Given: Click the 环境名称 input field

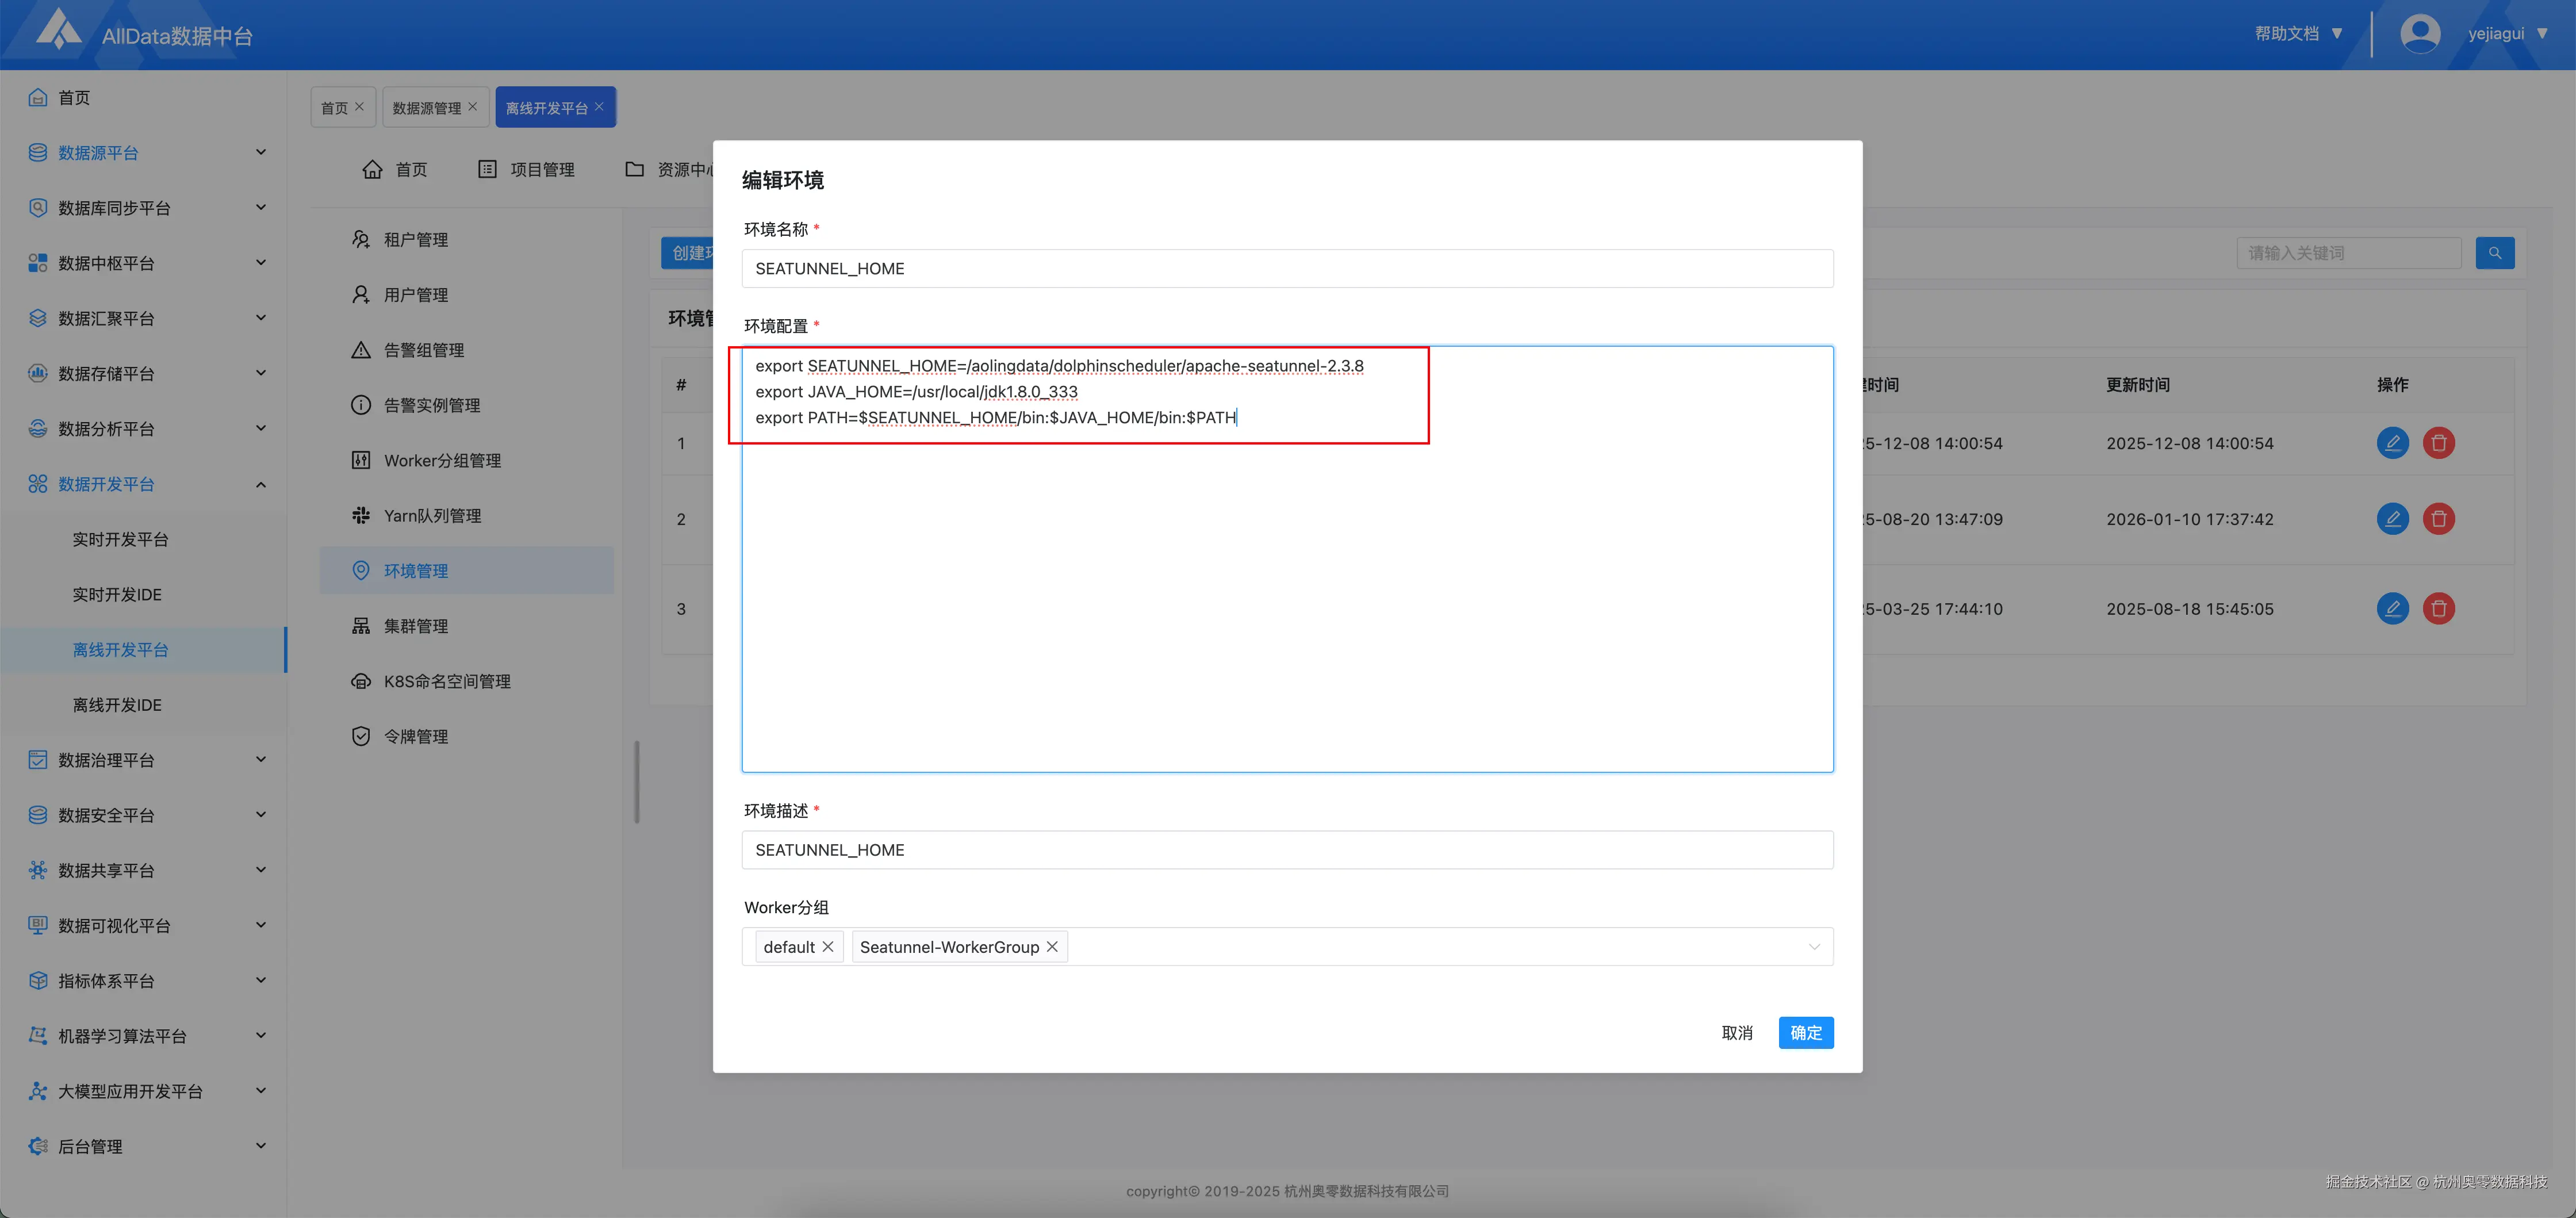Looking at the screenshot, I should 1286,269.
